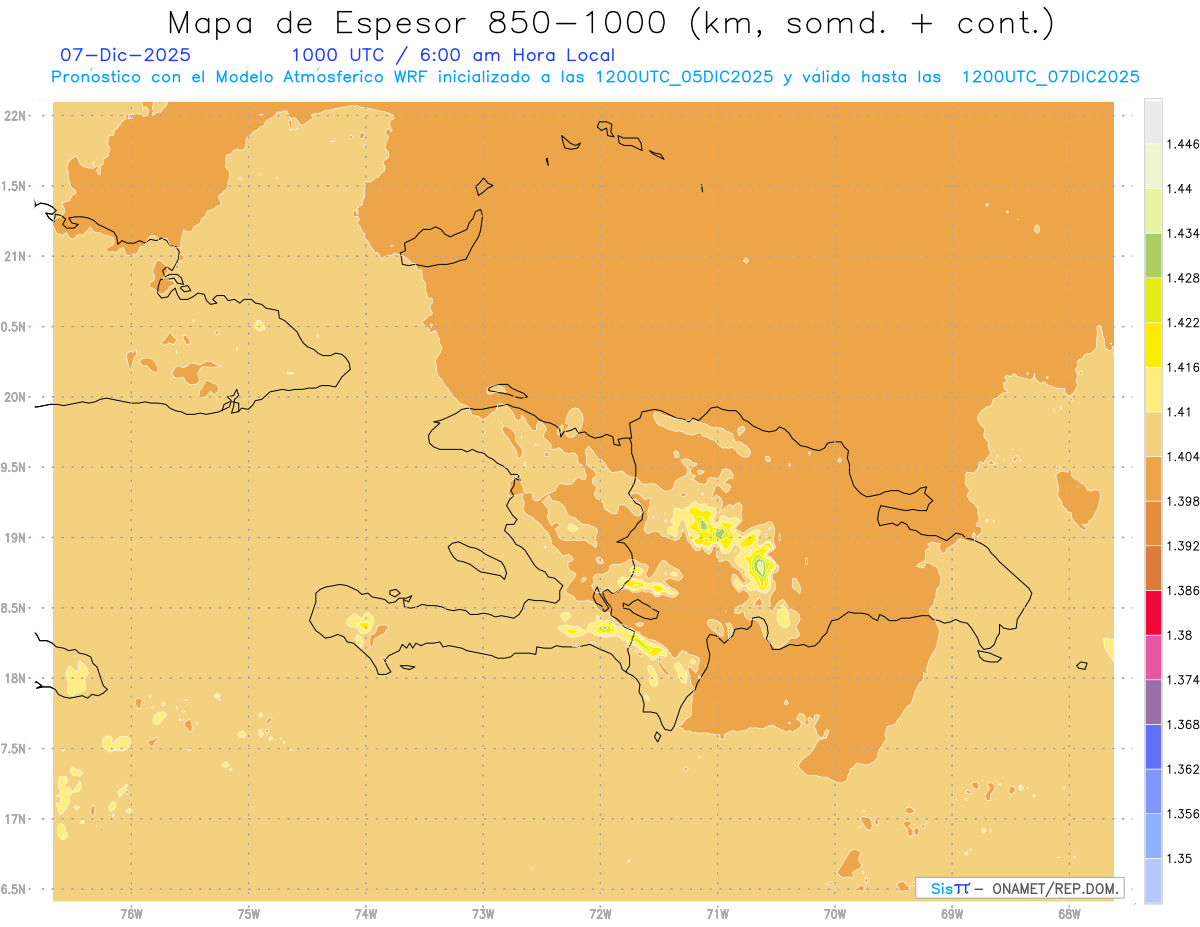Click the legend value 1.398
This screenshot has width=1200, height=927.
click(1184, 501)
